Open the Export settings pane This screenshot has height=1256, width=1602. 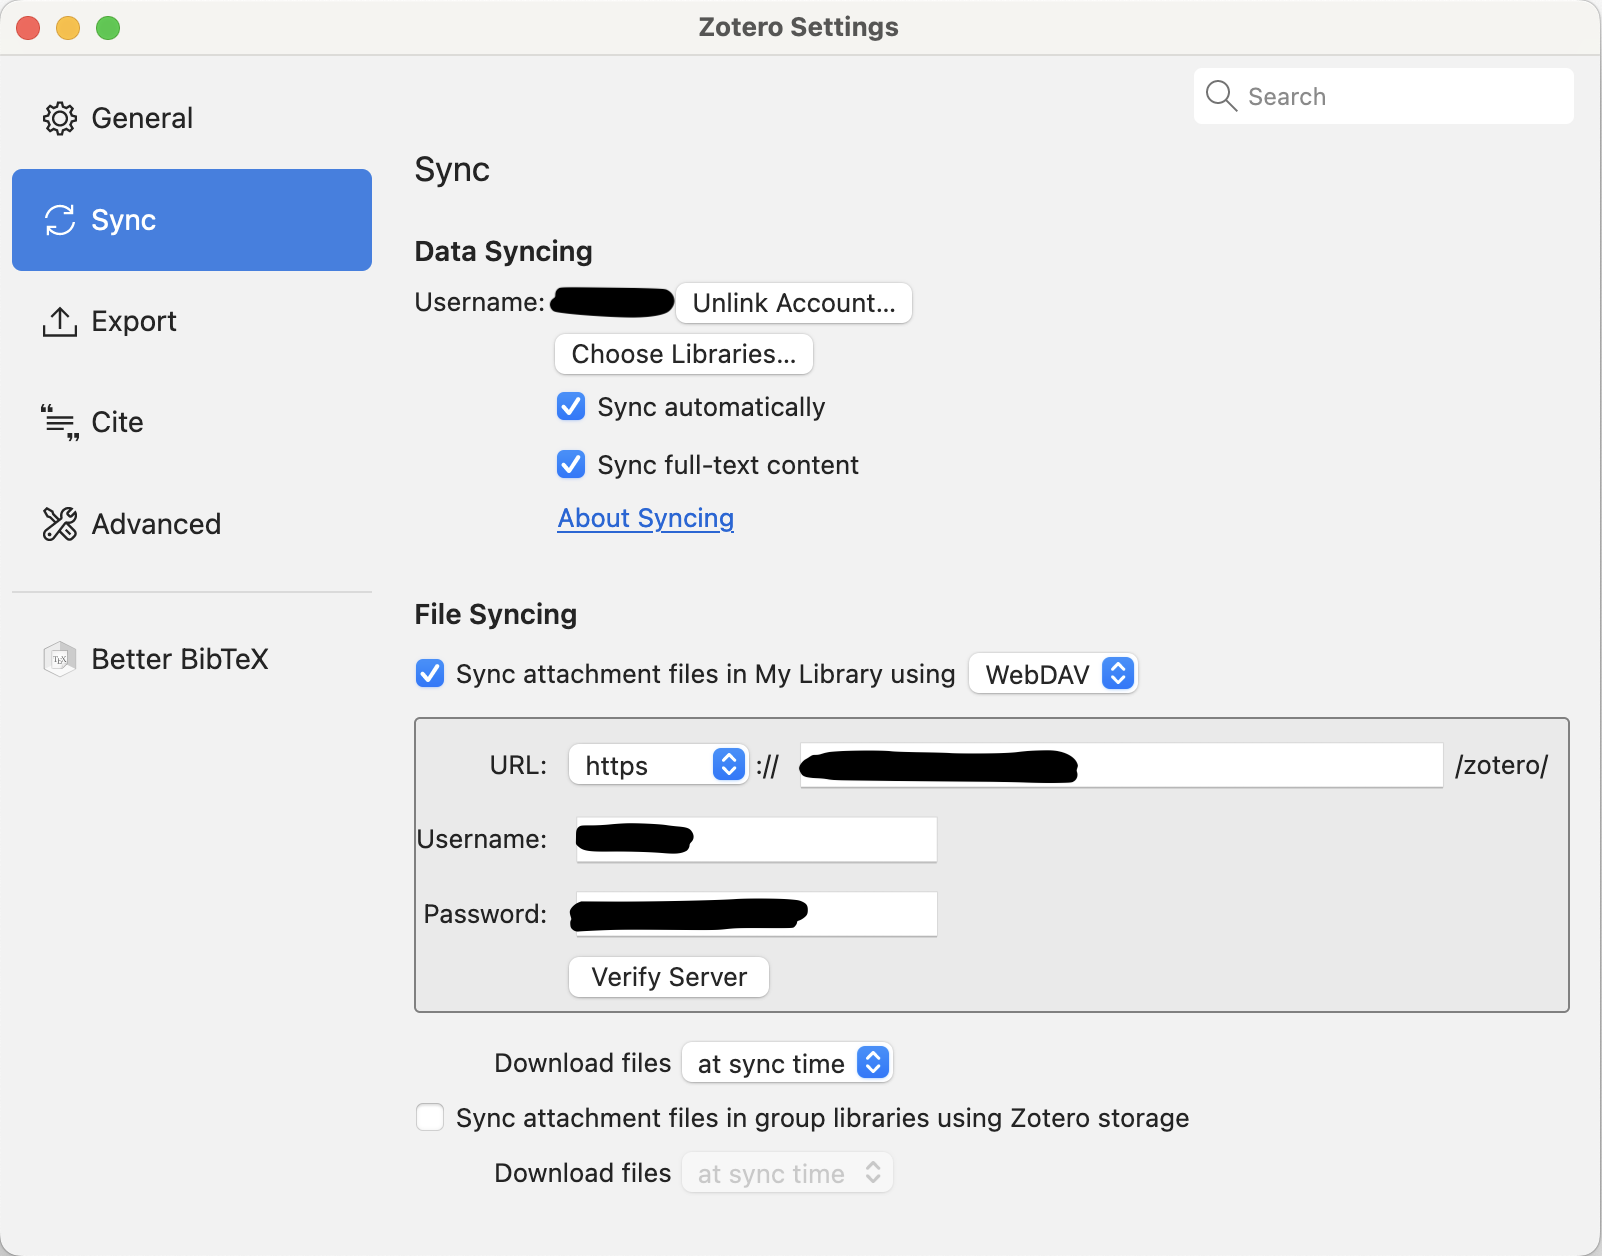point(133,322)
